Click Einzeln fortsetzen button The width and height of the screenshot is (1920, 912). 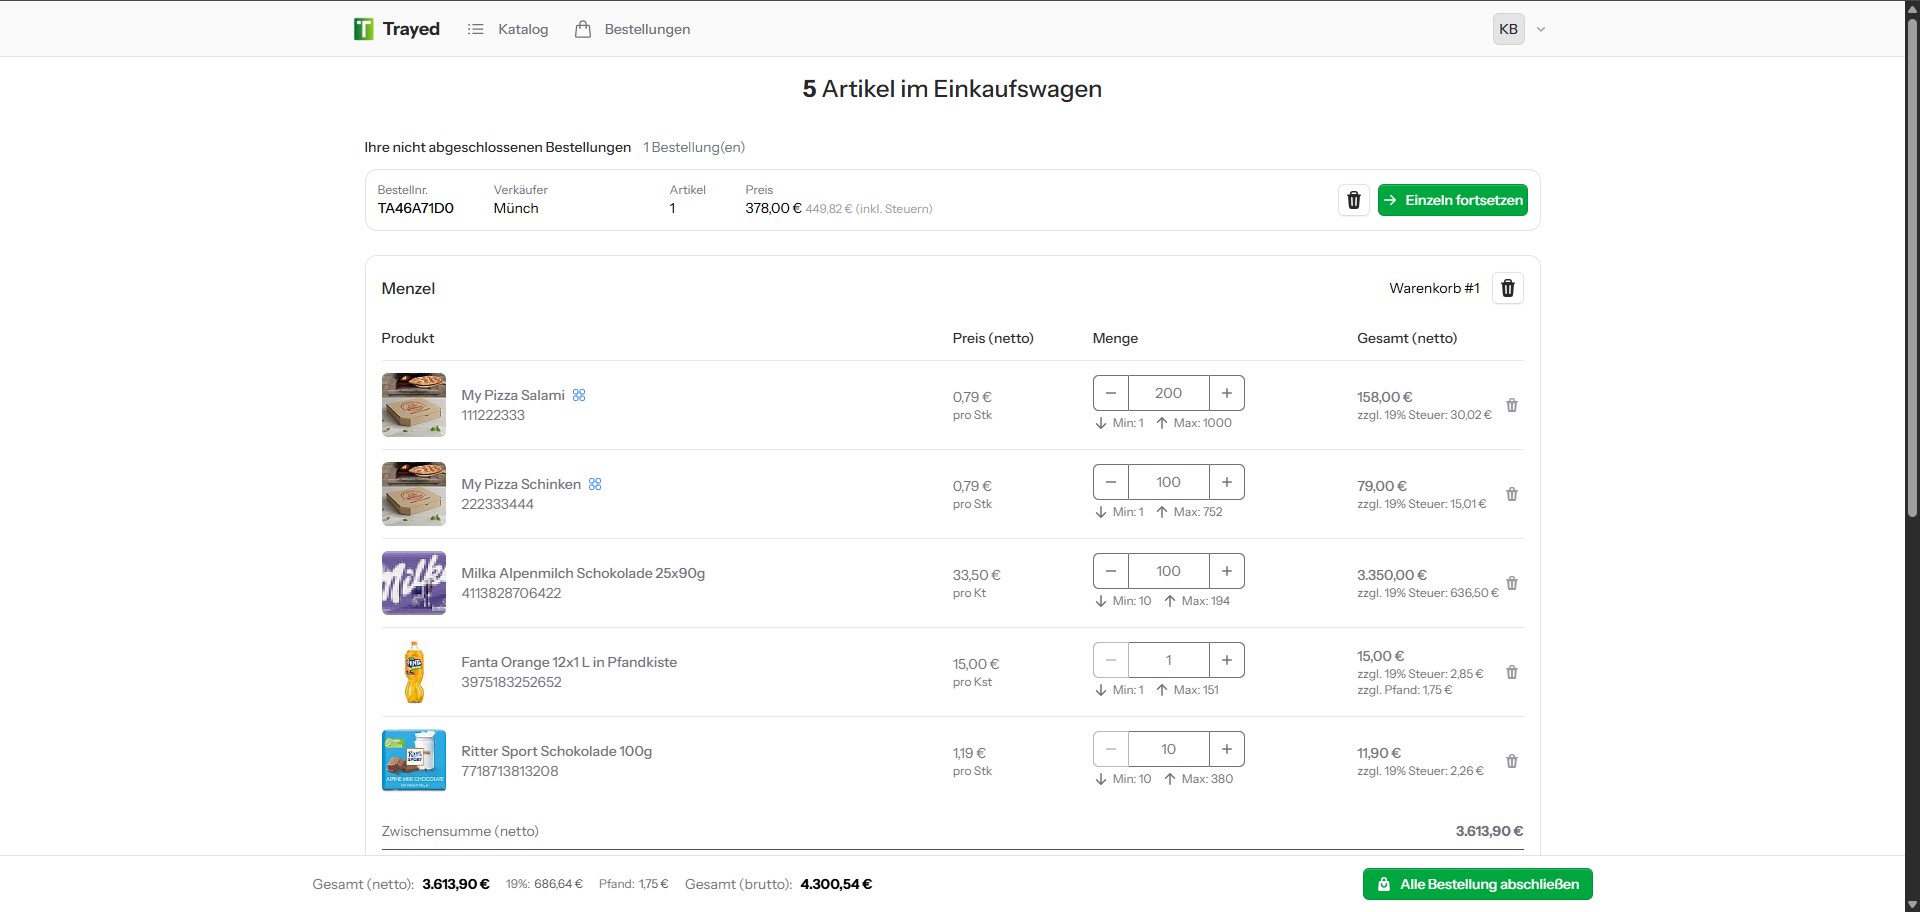(x=1452, y=200)
